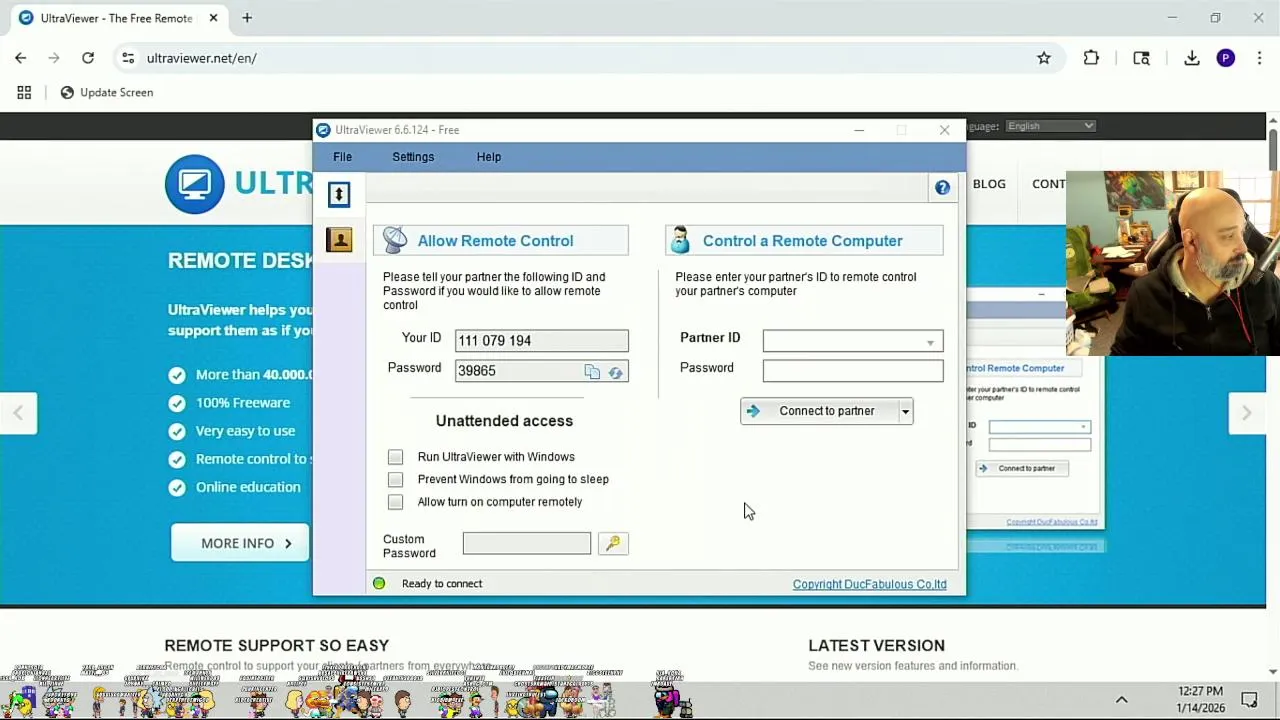Click the MORE INFO button on website

pos(240,543)
